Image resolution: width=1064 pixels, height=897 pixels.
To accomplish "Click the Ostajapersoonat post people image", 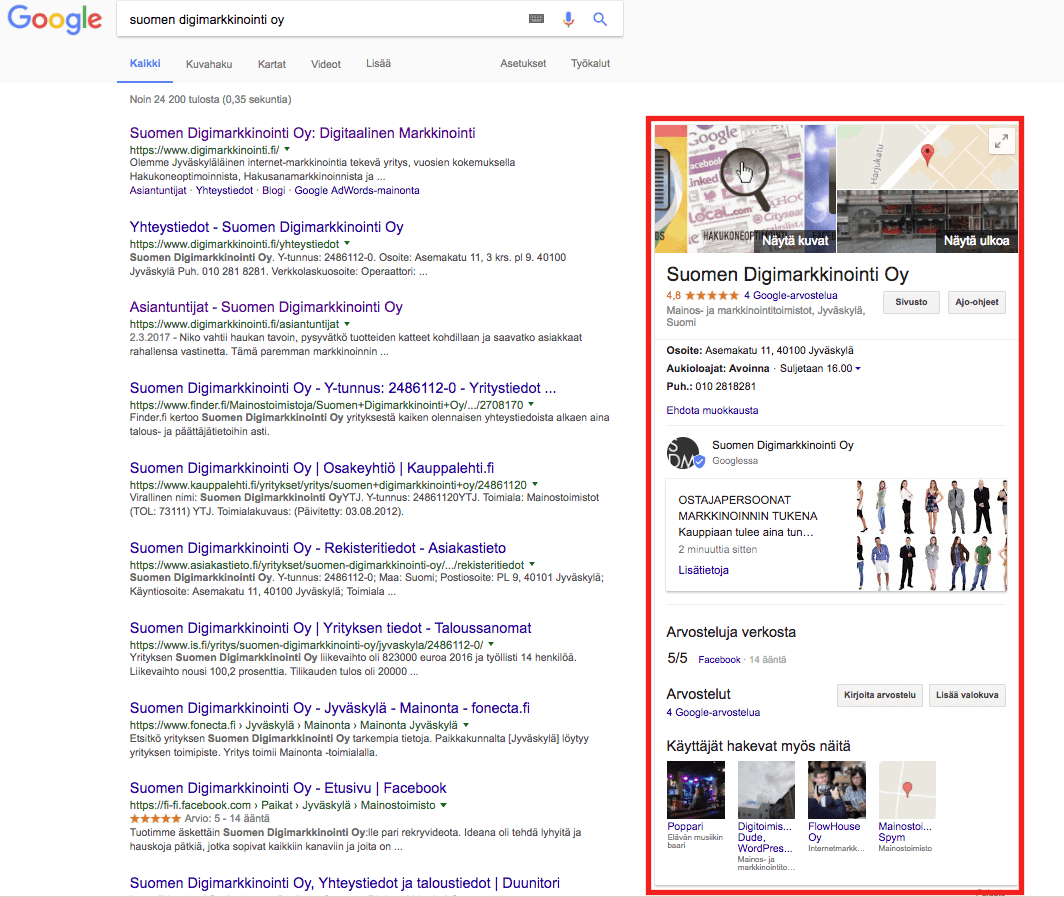I will (932, 535).
